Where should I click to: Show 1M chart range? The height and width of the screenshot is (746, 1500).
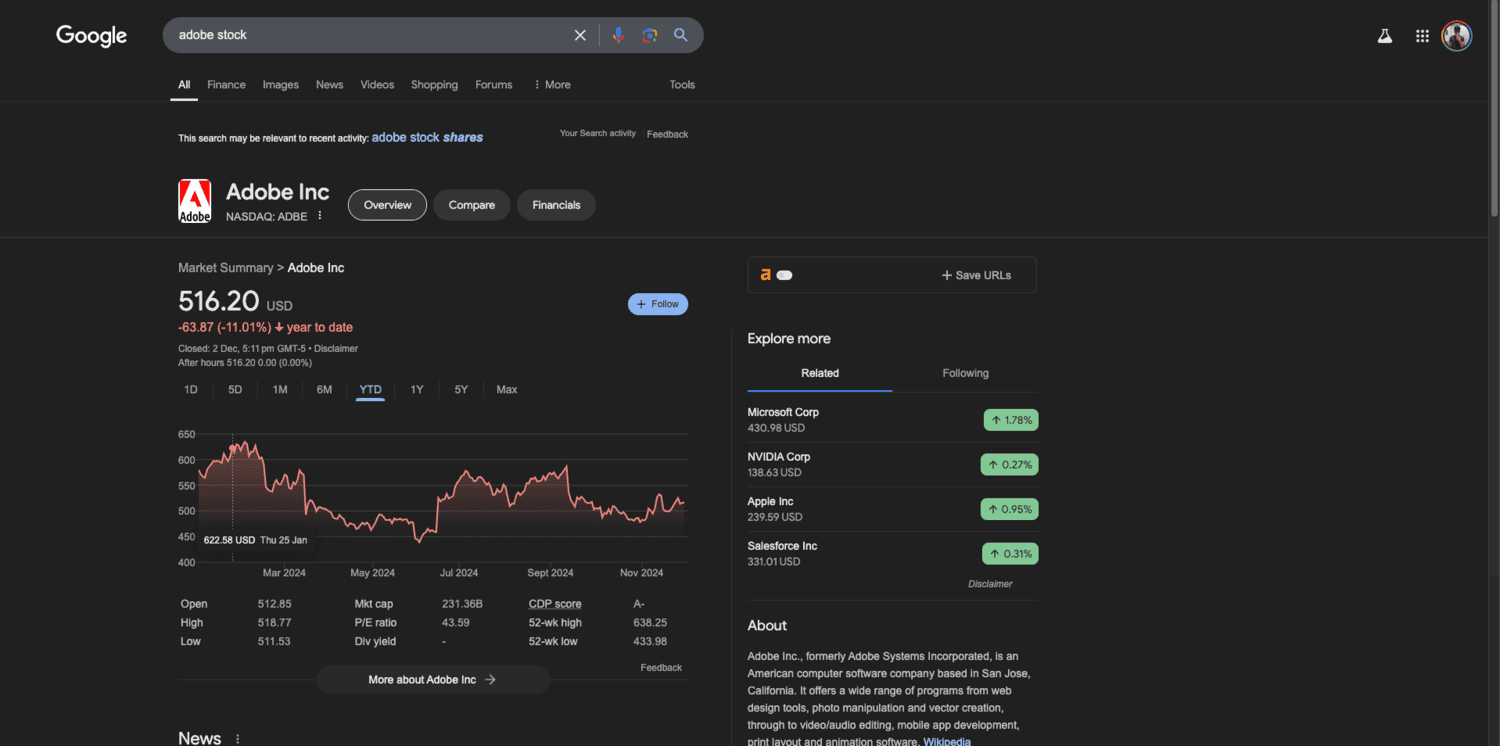pyautogui.click(x=280, y=390)
